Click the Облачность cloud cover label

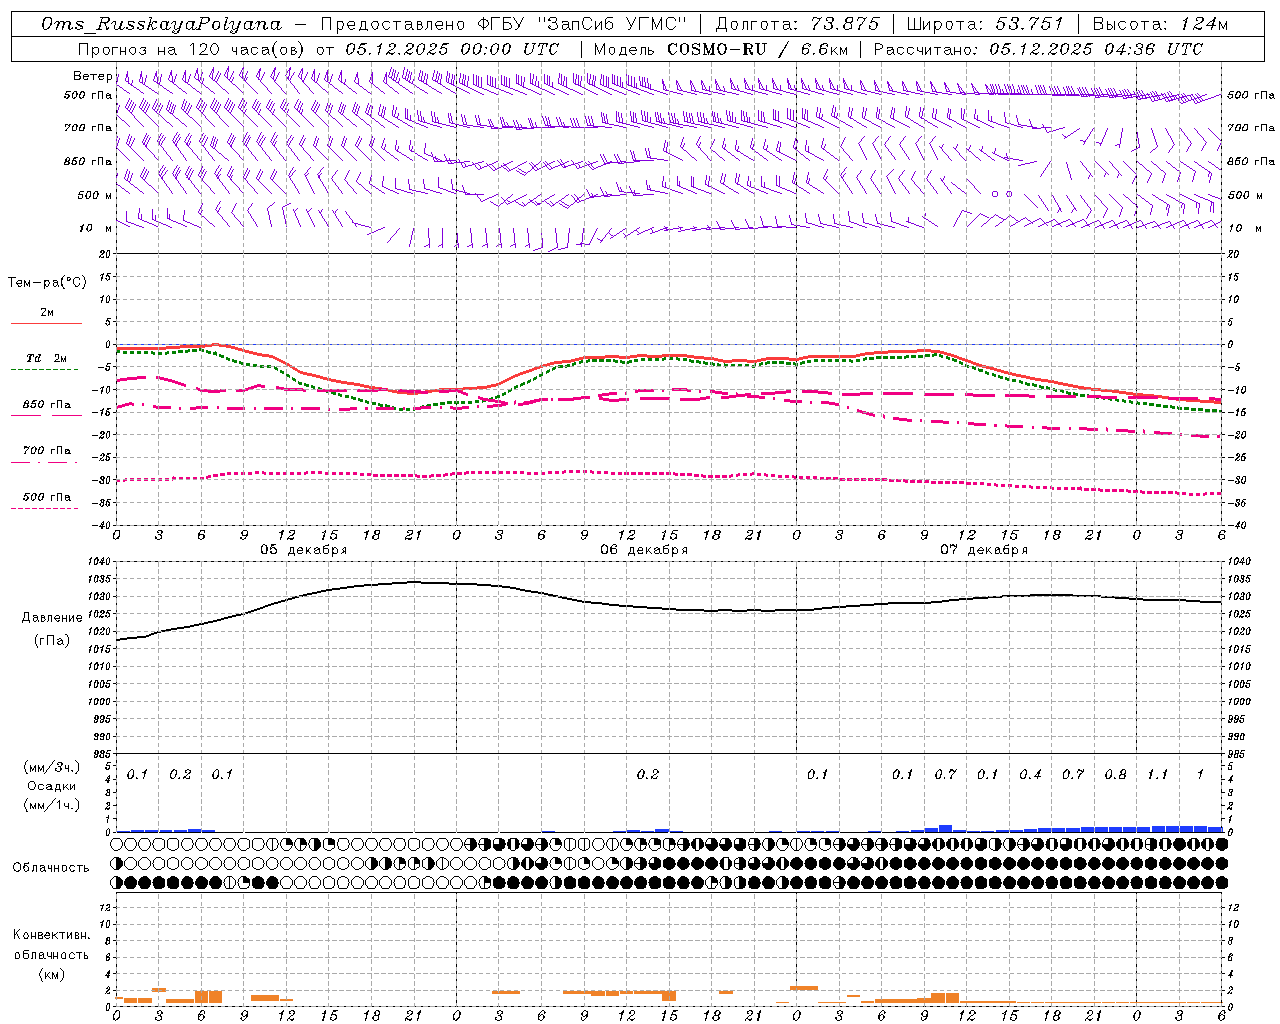(x=51, y=868)
